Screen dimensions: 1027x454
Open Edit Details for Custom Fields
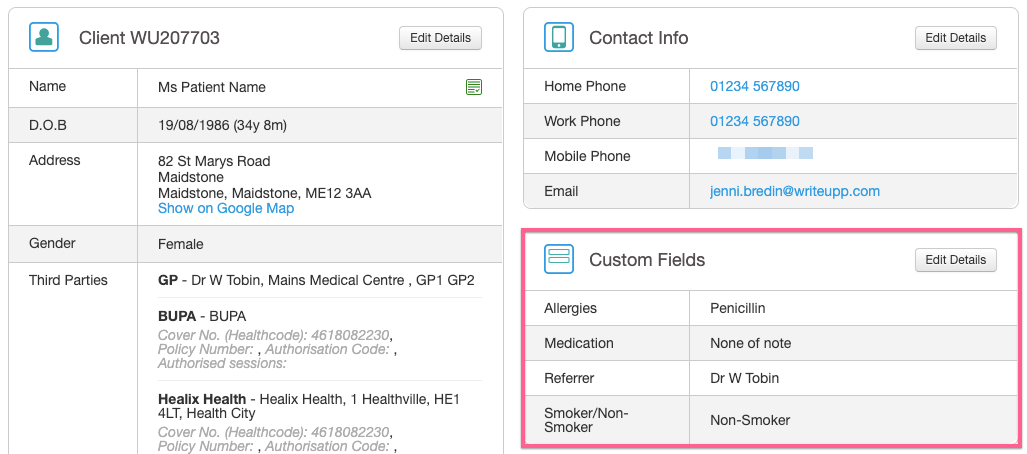[955, 260]
